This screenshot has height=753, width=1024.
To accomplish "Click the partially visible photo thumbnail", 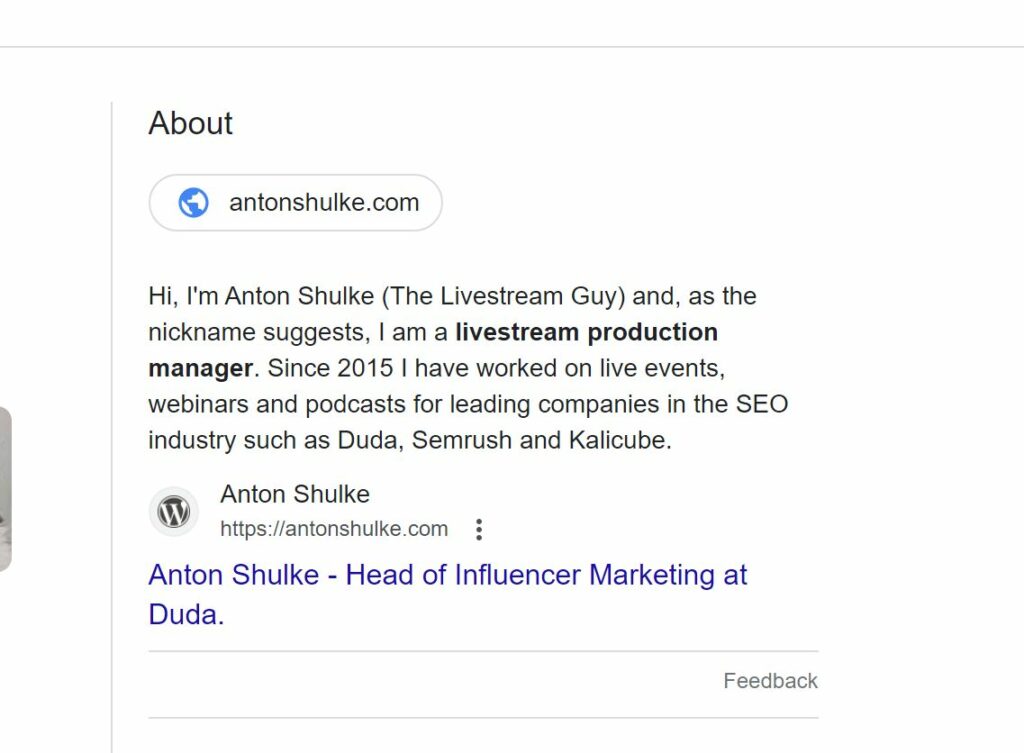I will click(x=5, y=489).
